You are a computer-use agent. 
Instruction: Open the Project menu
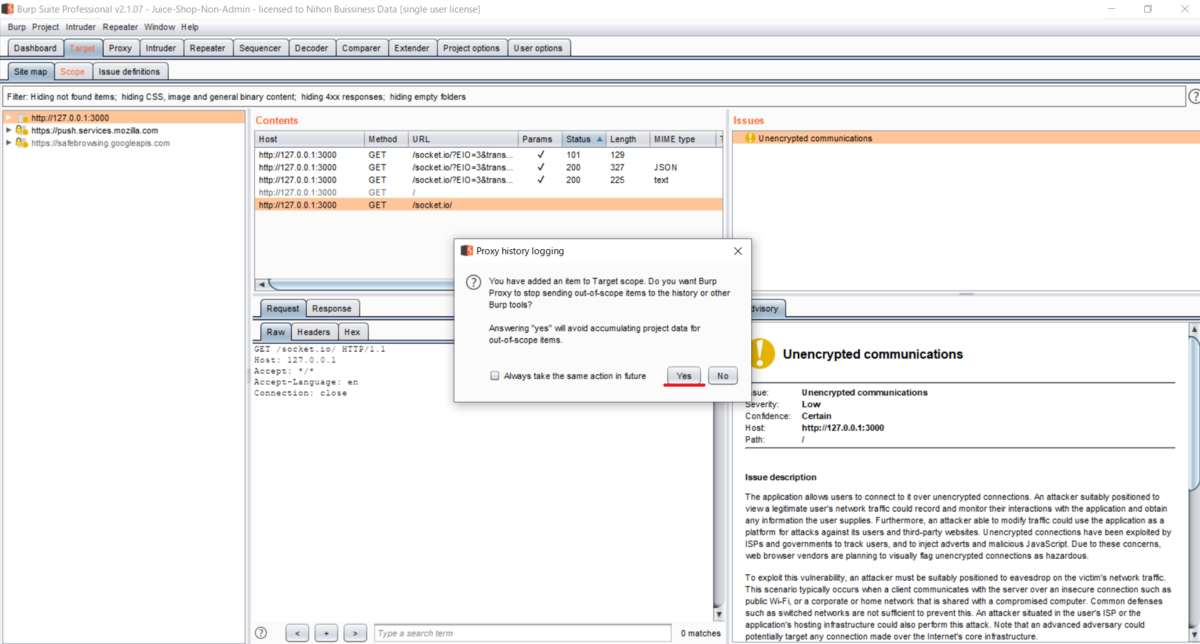point(45,27)
